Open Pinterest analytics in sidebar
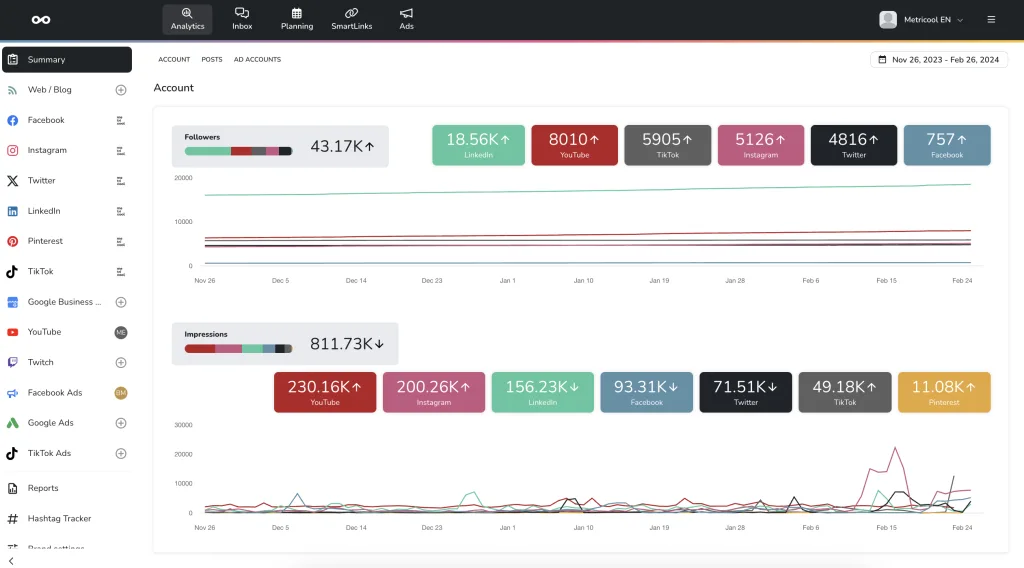This screenshot has width=1024, height=568. 45,241
